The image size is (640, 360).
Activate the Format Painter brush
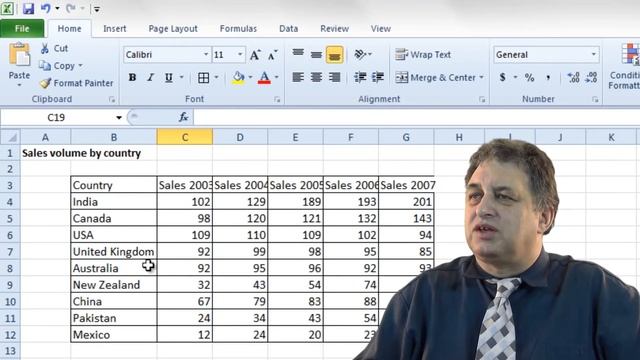click(77, 83)
